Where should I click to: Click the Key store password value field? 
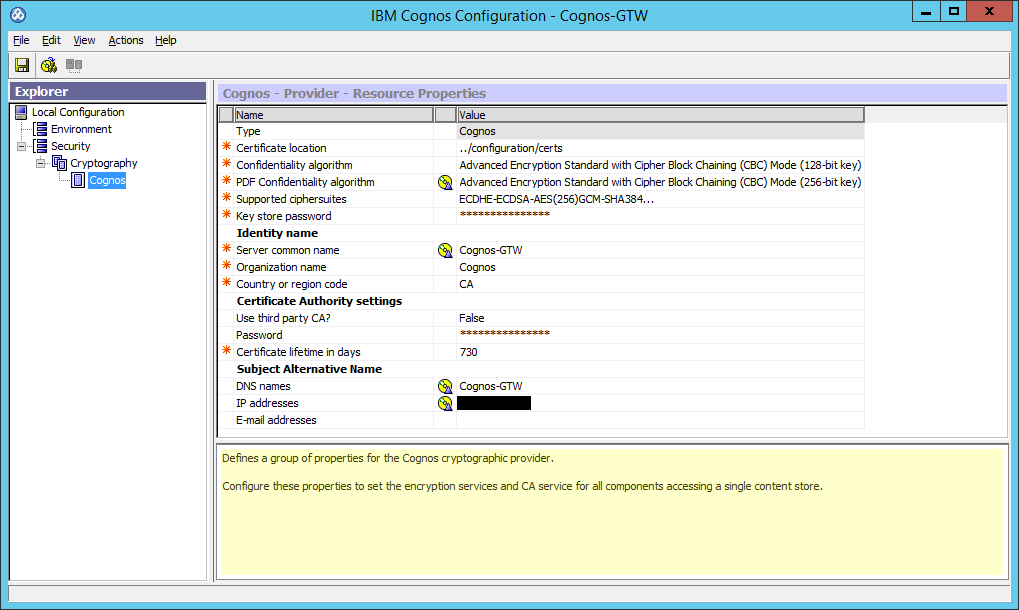click(660, 216)
